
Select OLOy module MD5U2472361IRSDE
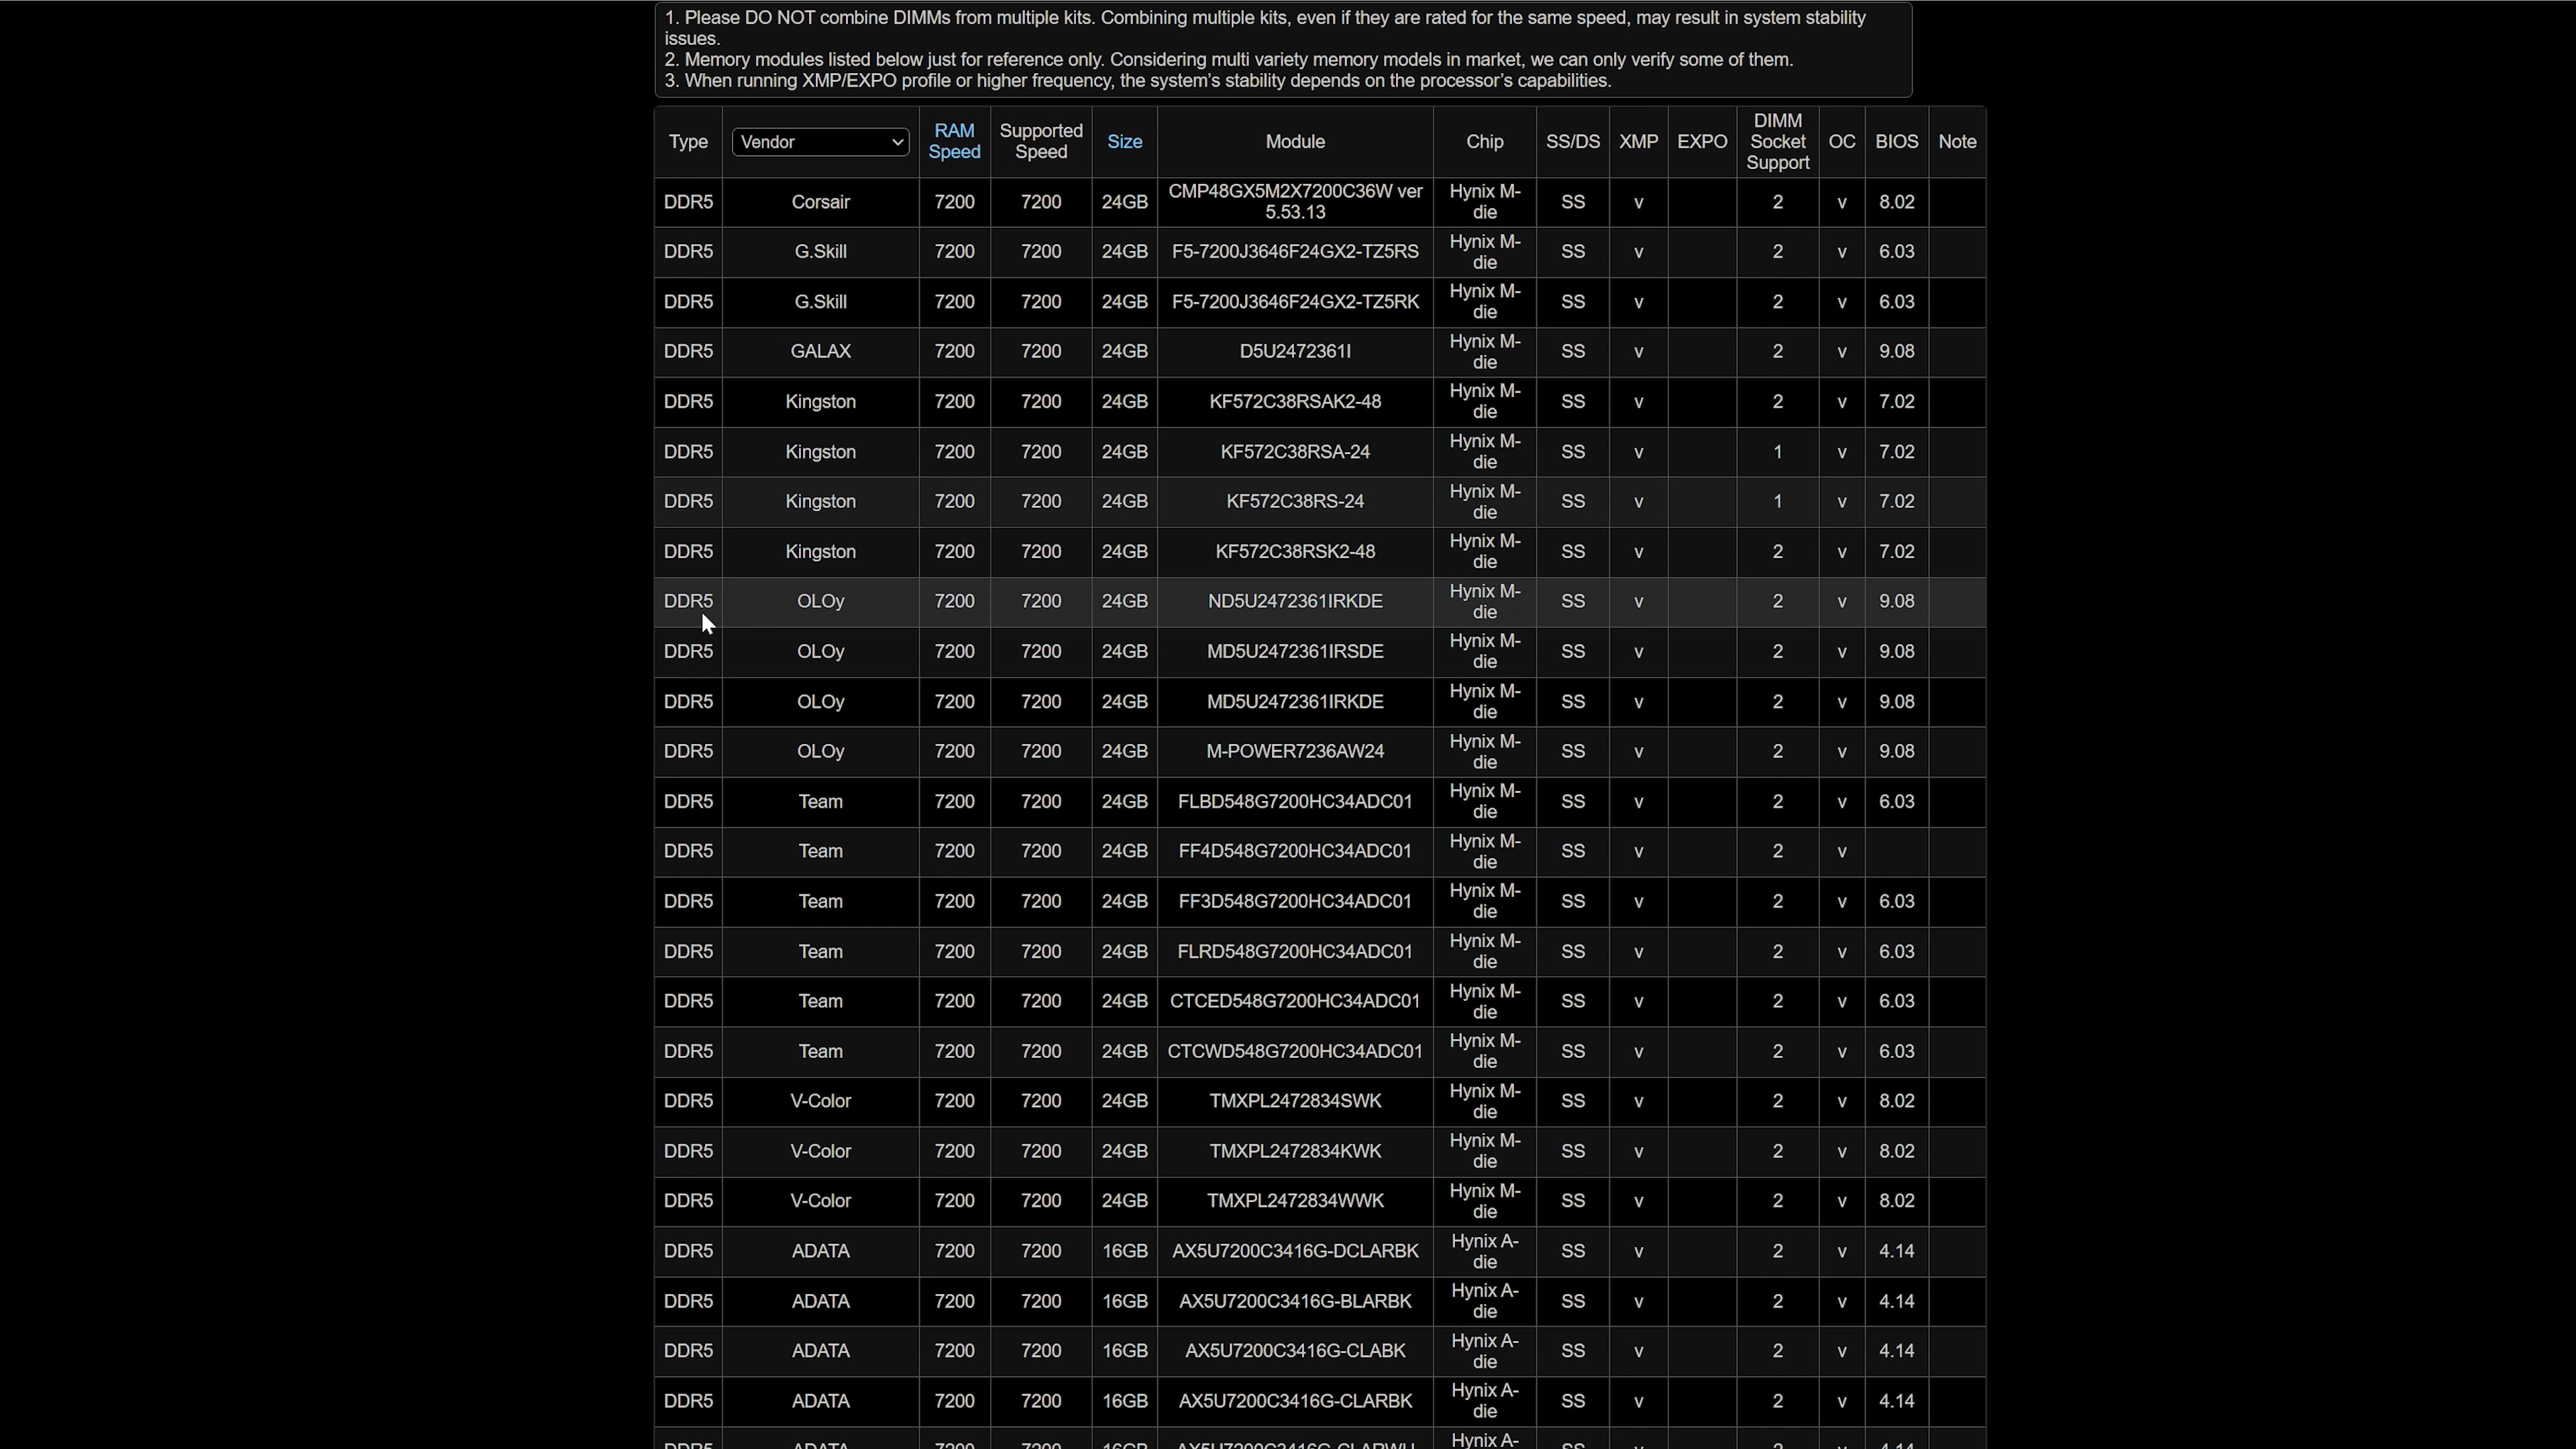coord(1295,652)
